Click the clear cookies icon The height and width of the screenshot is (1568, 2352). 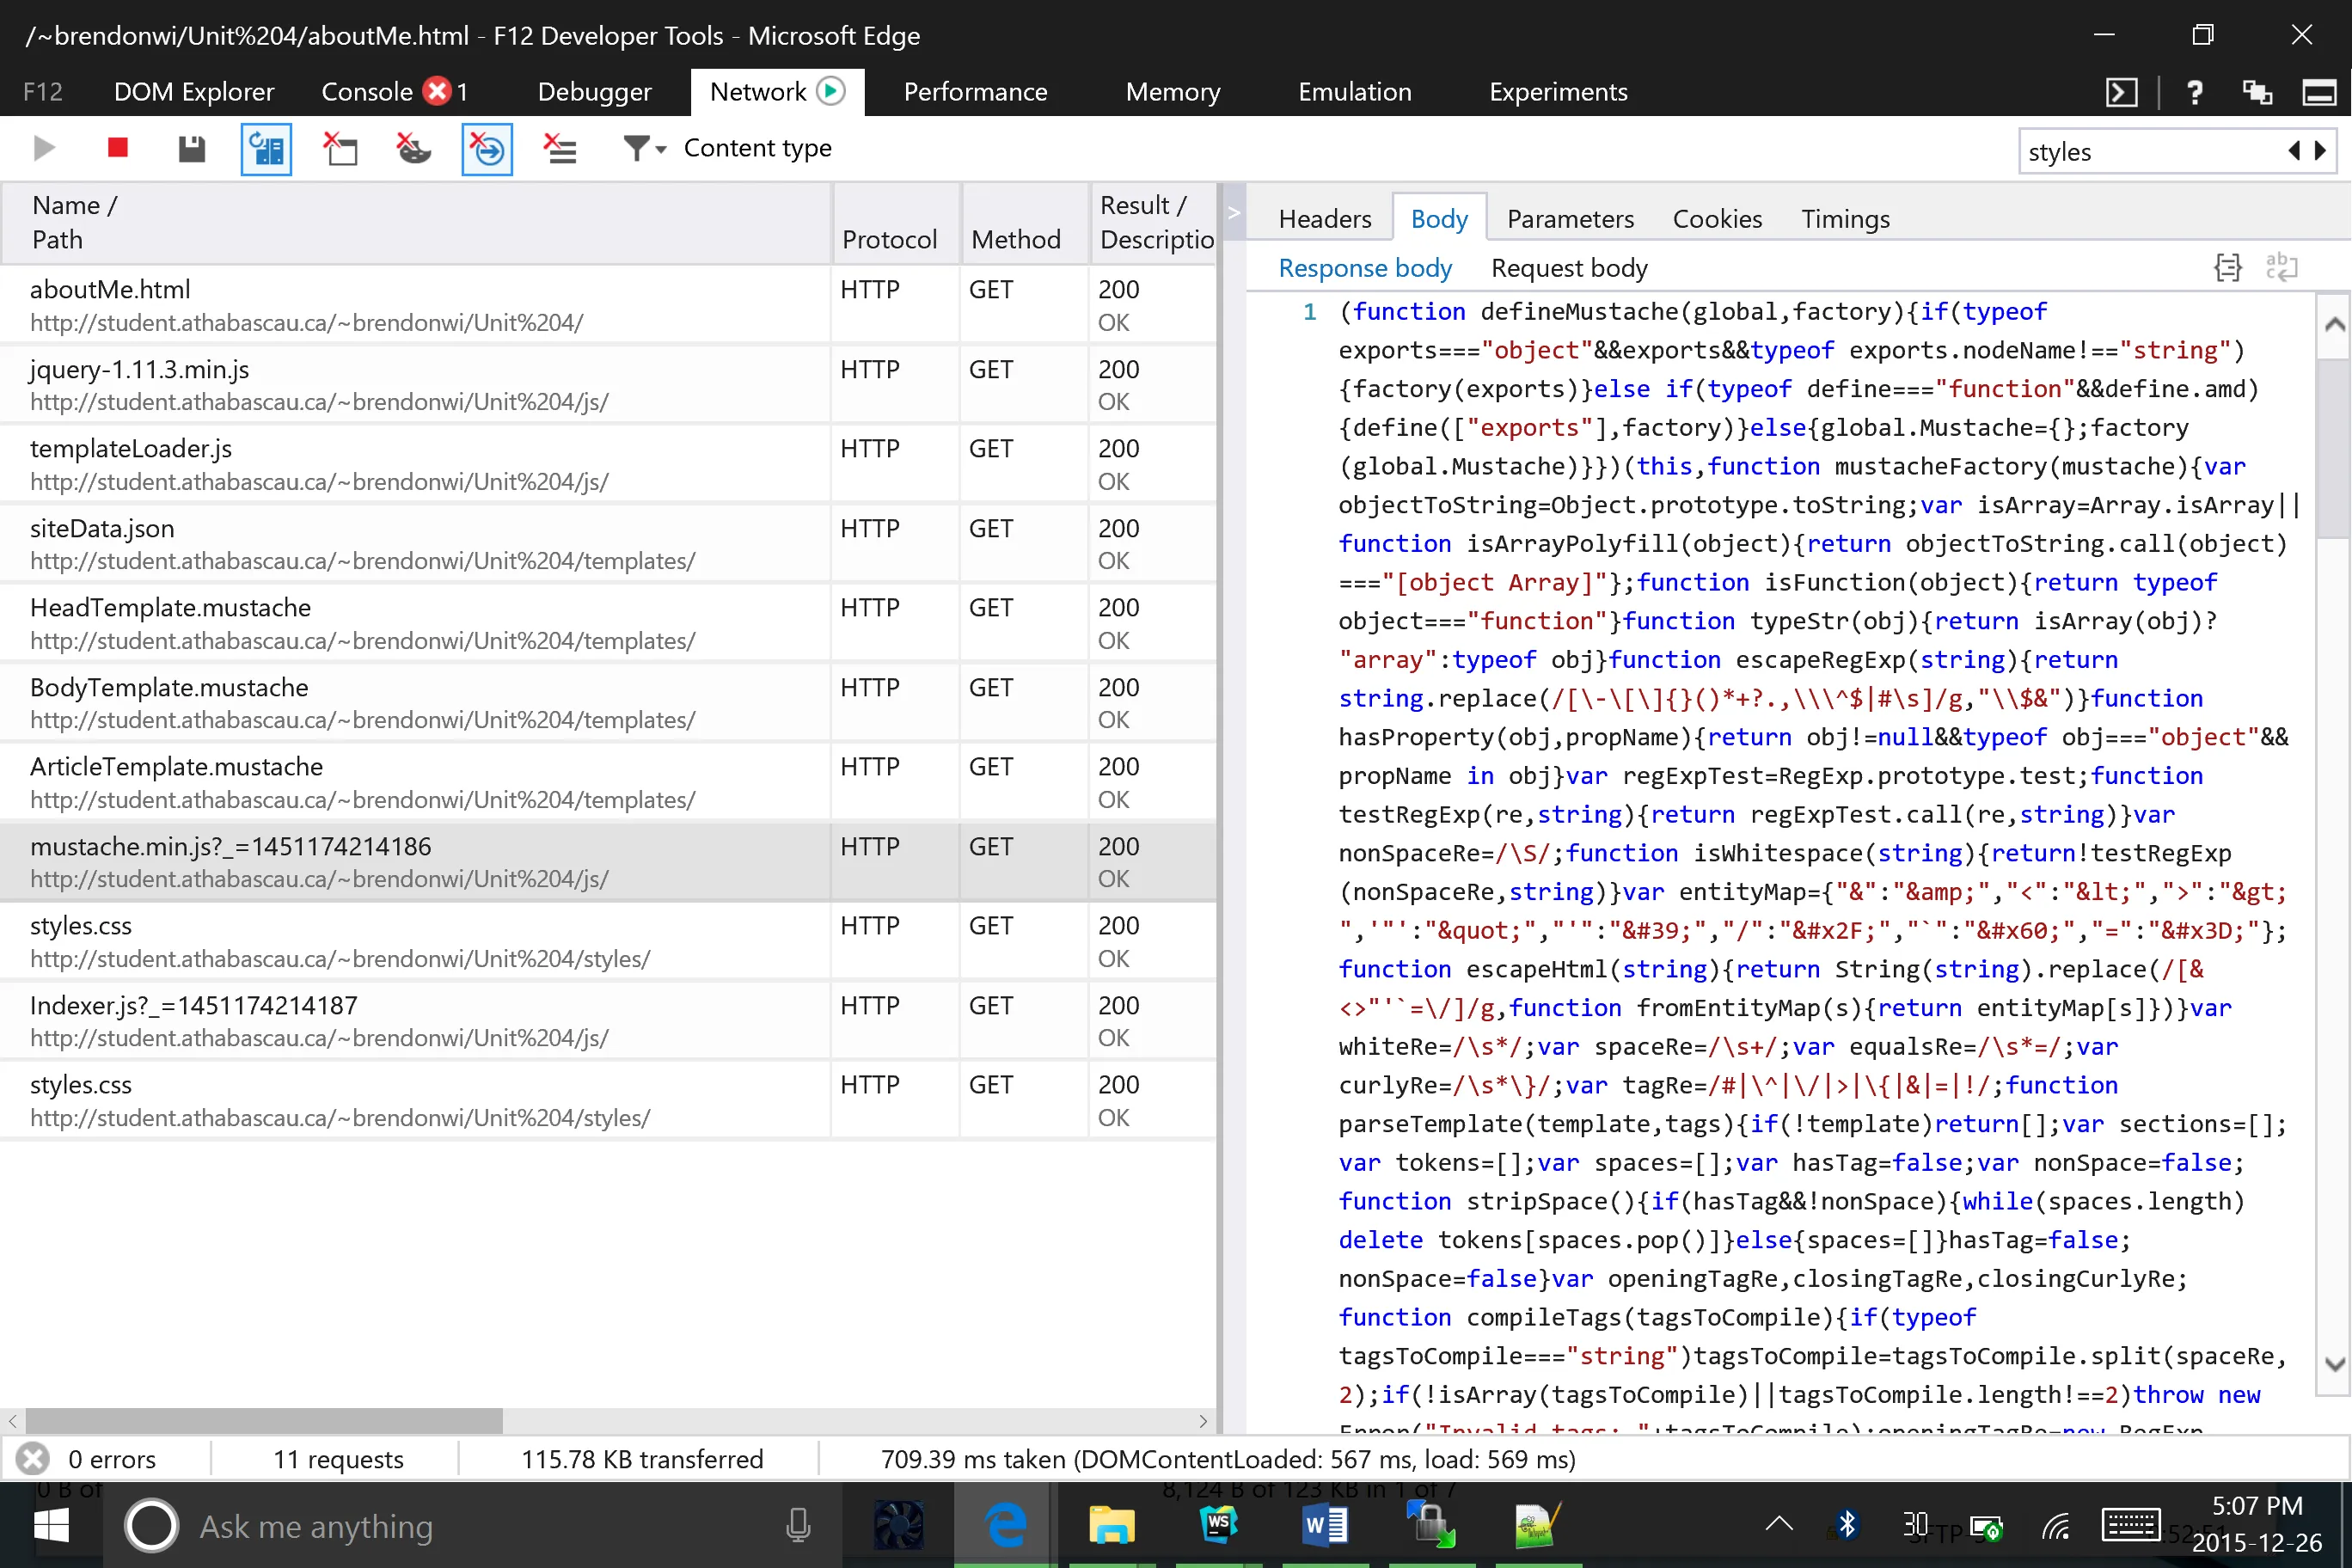pyautogui.click(x=413, y=149)
